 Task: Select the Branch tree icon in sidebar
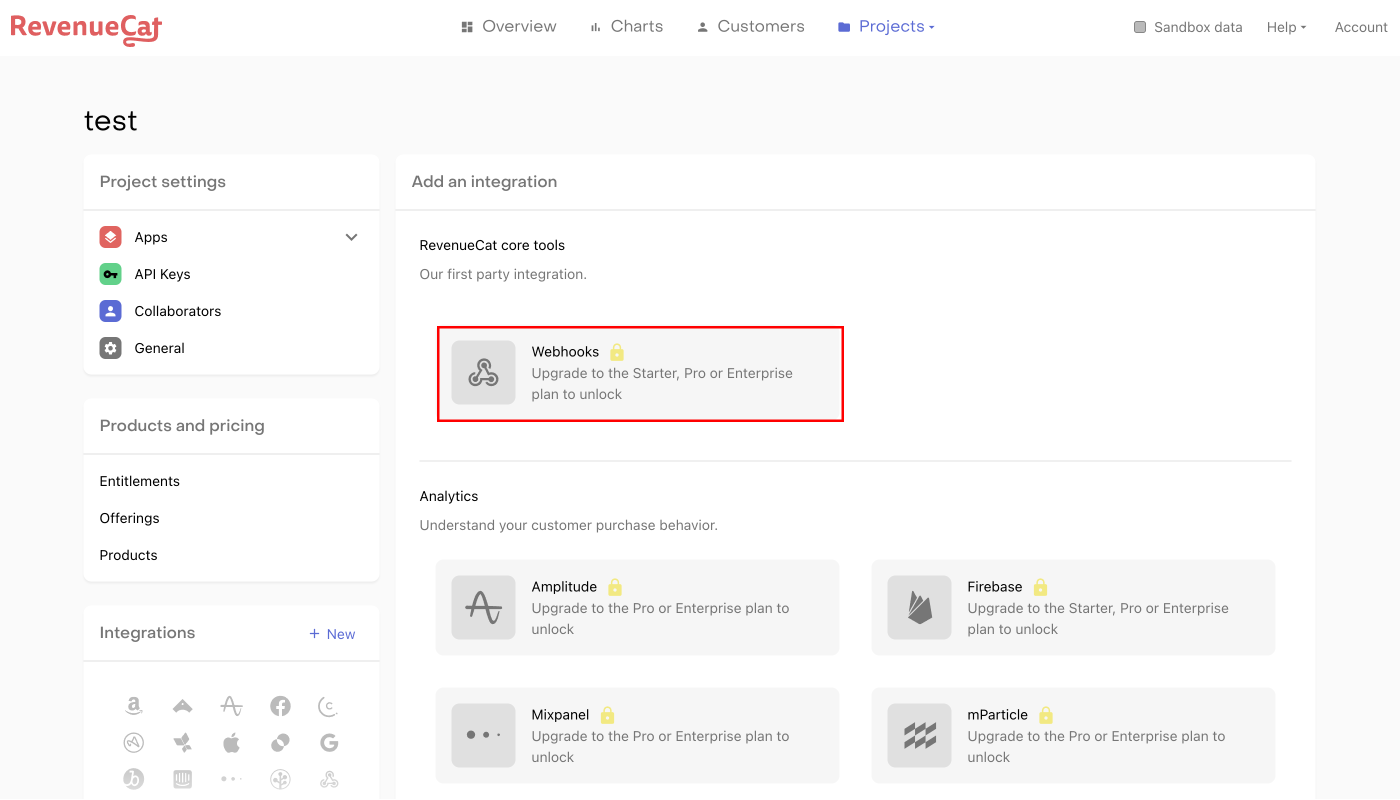[281, 778]
